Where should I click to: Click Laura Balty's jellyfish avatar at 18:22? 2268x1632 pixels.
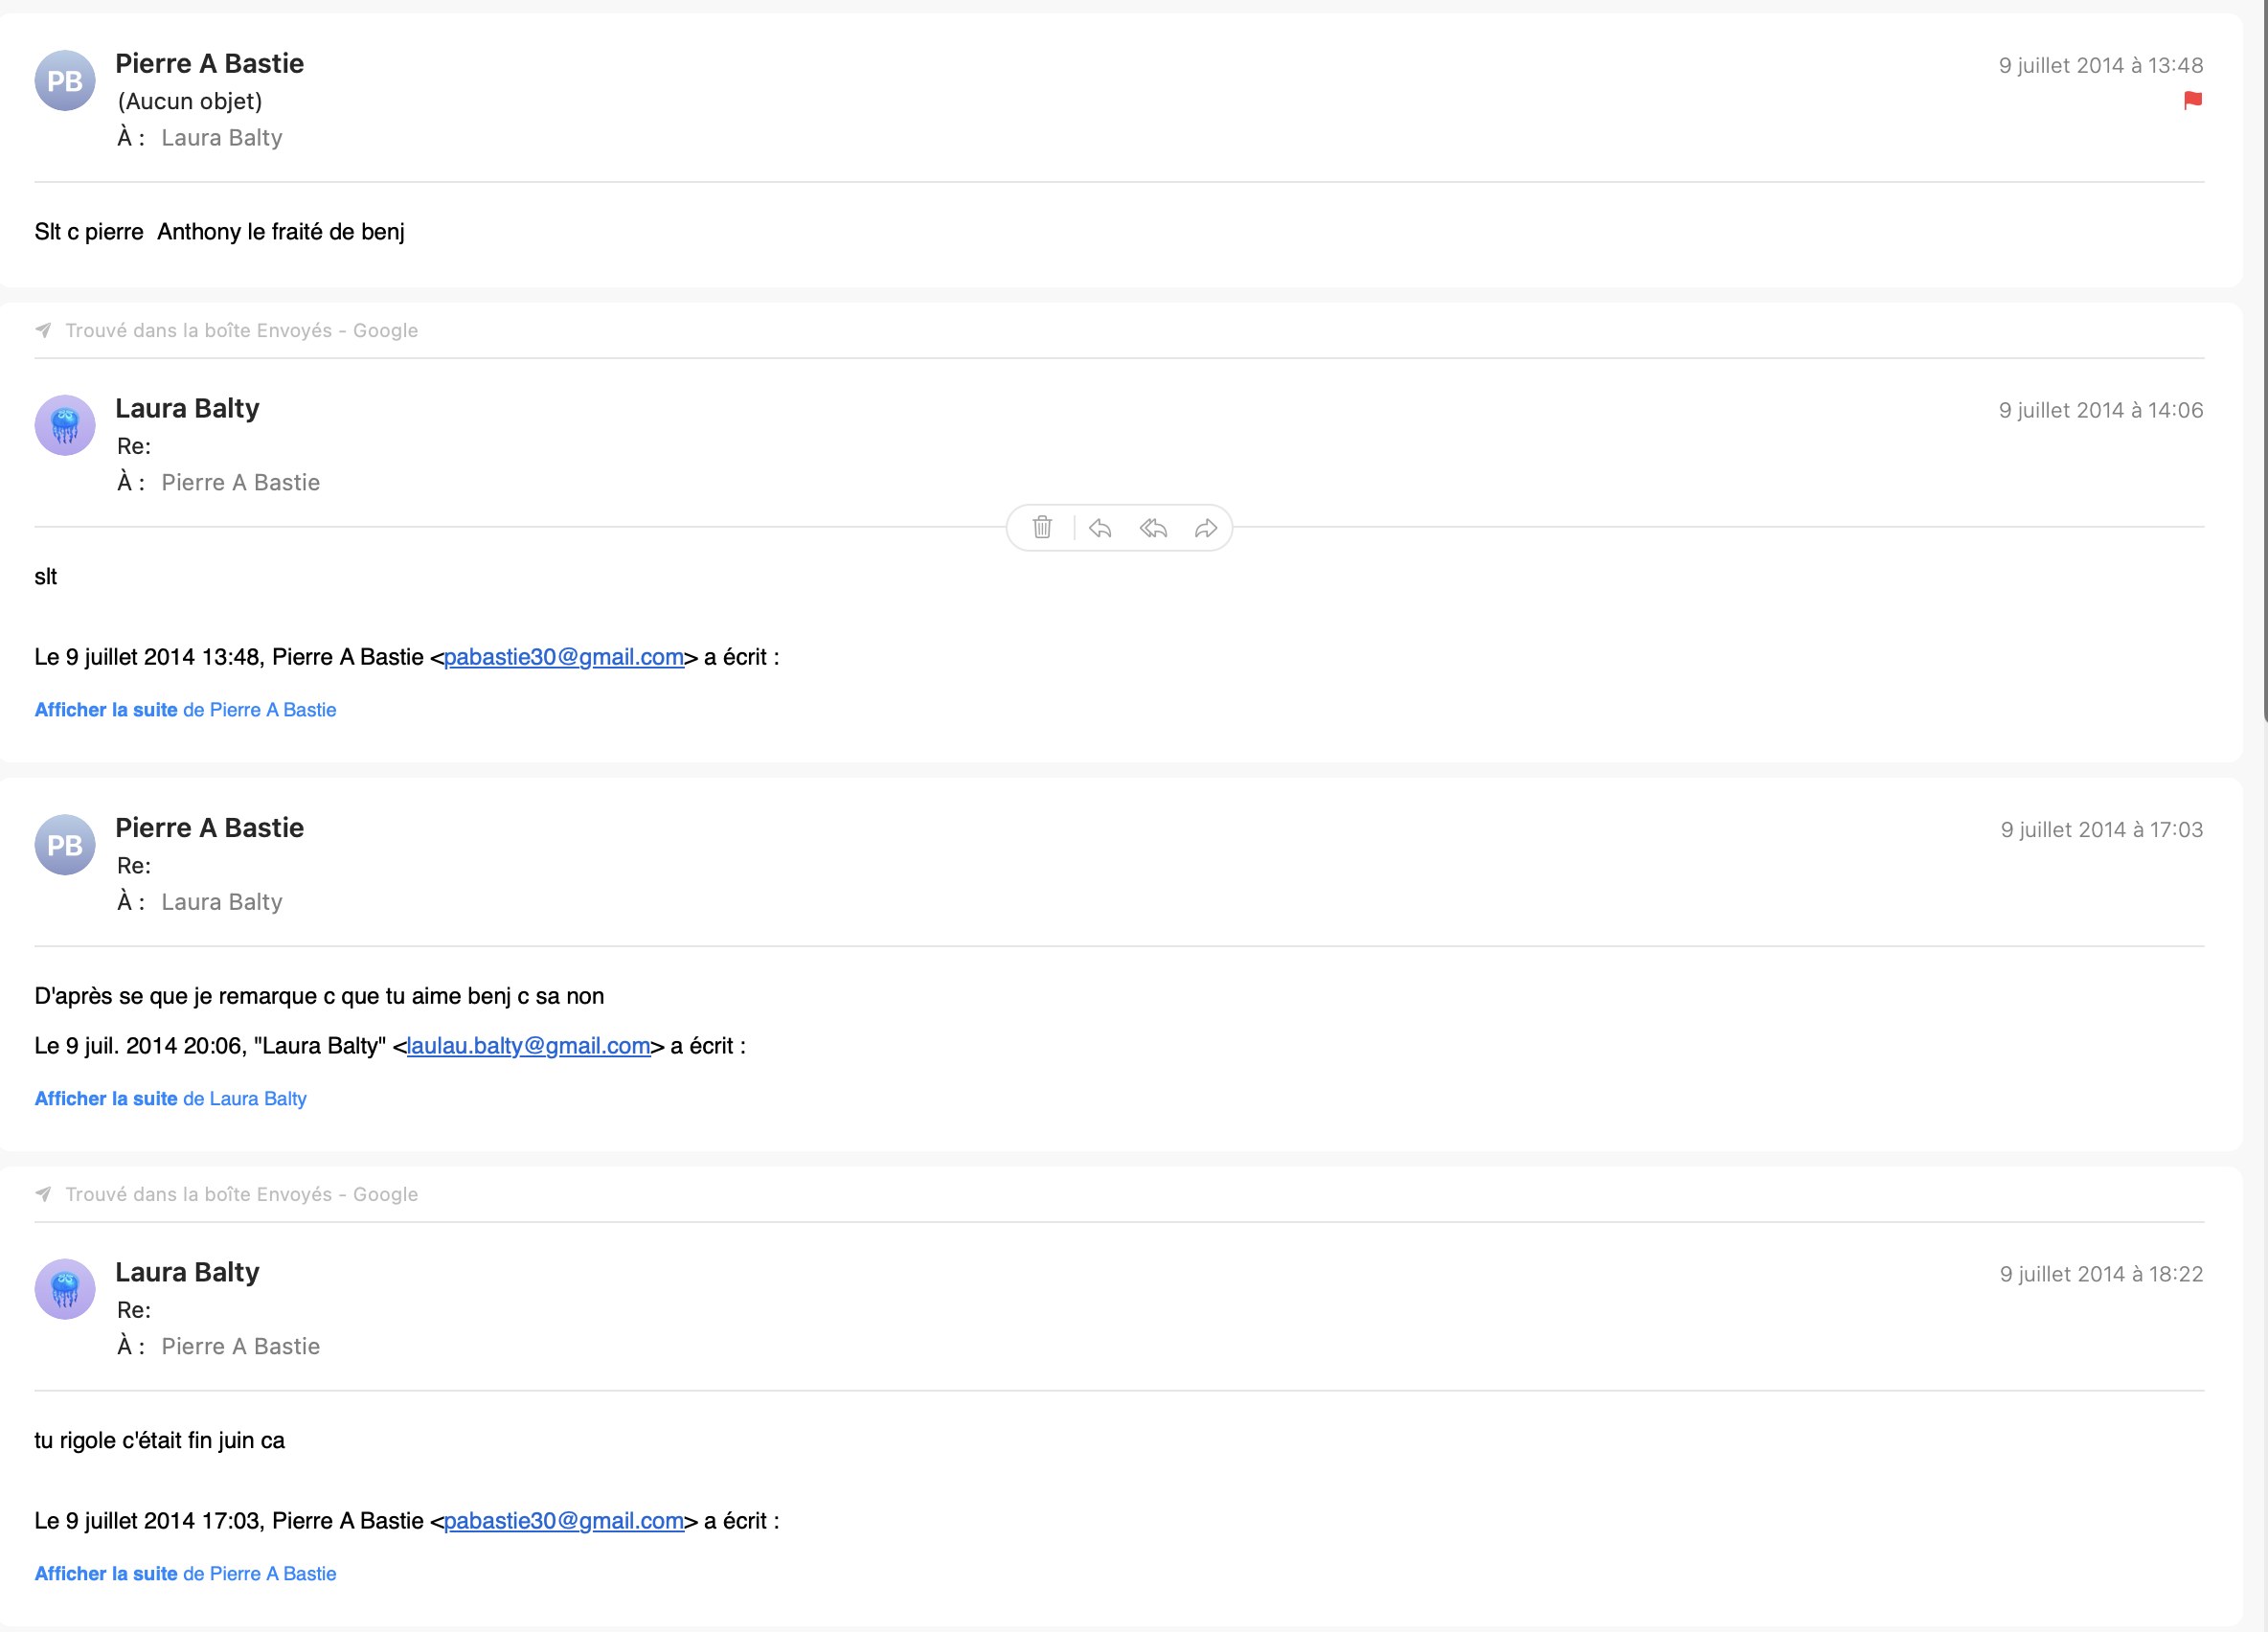65,1289
